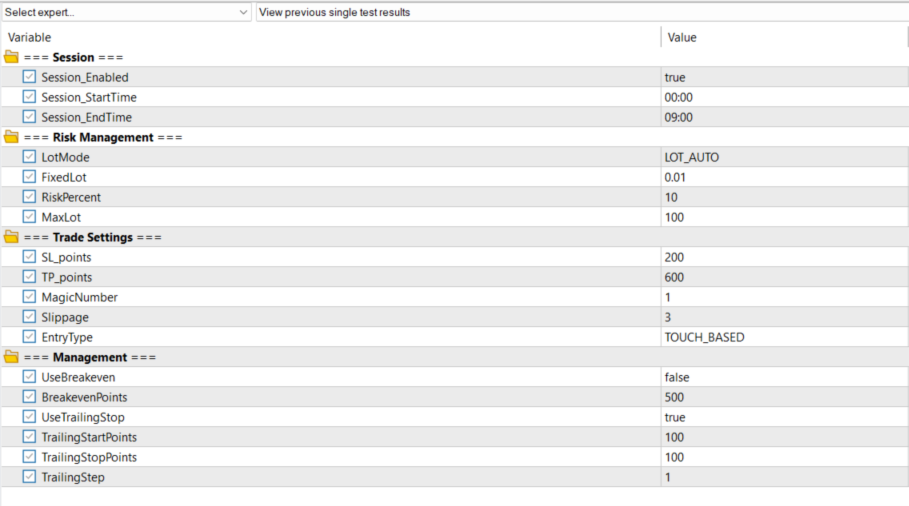This screenshot has width=909, height=506.
Task: Toggle the Session_Enabled checkbox
Action: 29,77
